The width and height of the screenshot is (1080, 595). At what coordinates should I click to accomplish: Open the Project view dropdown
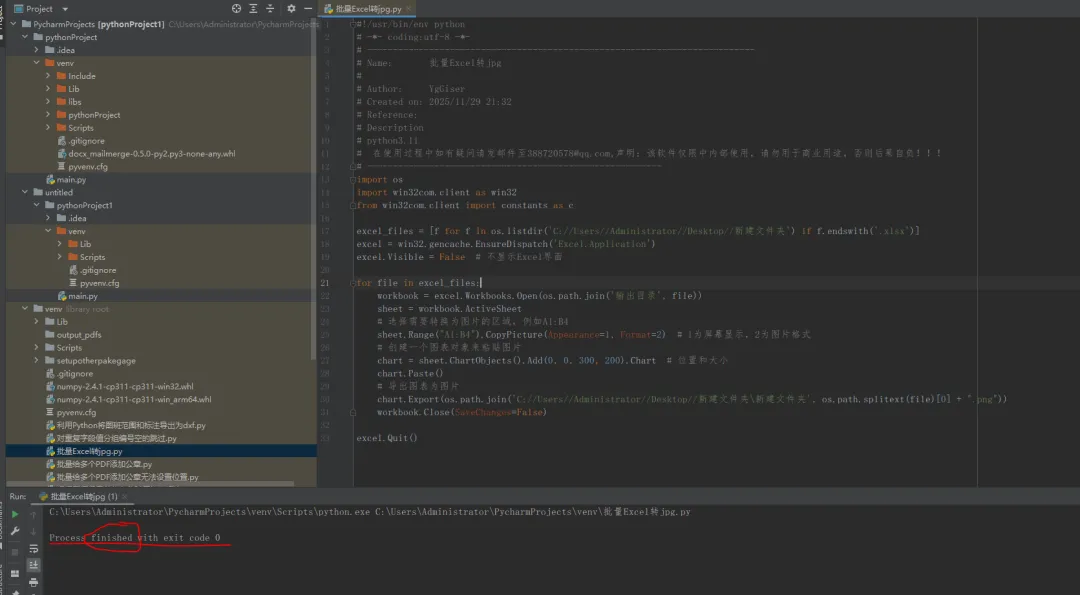click(x=64, y=8)
